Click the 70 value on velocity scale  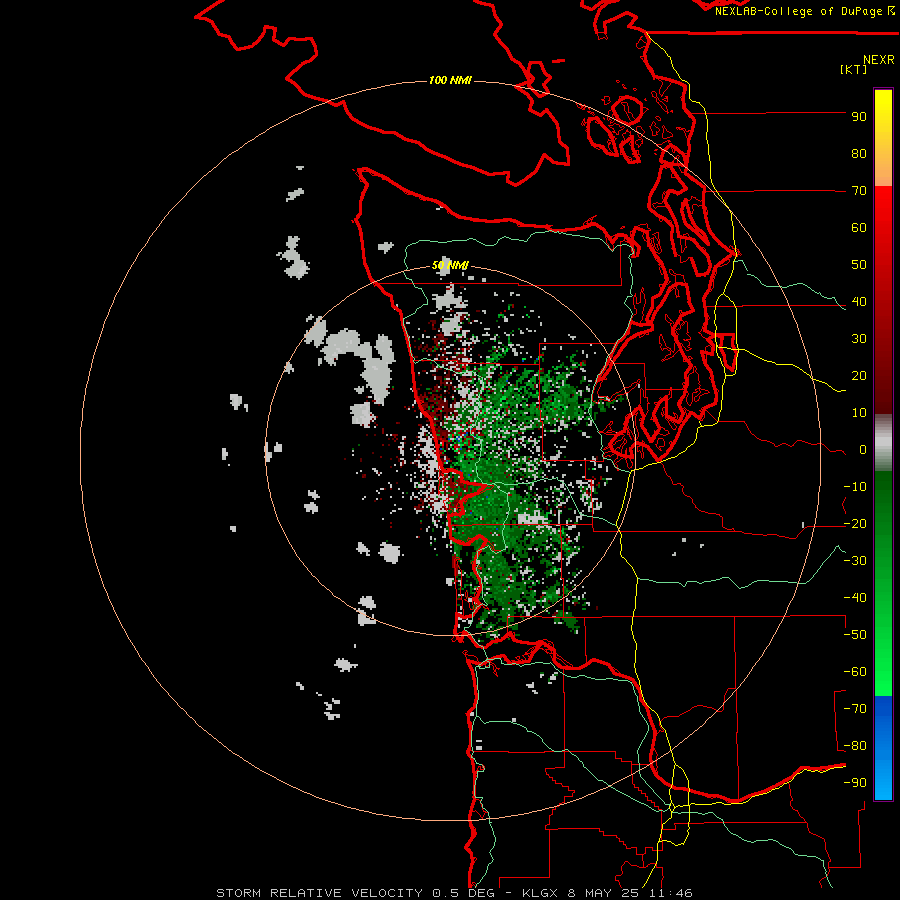click(x=859, y=191)
